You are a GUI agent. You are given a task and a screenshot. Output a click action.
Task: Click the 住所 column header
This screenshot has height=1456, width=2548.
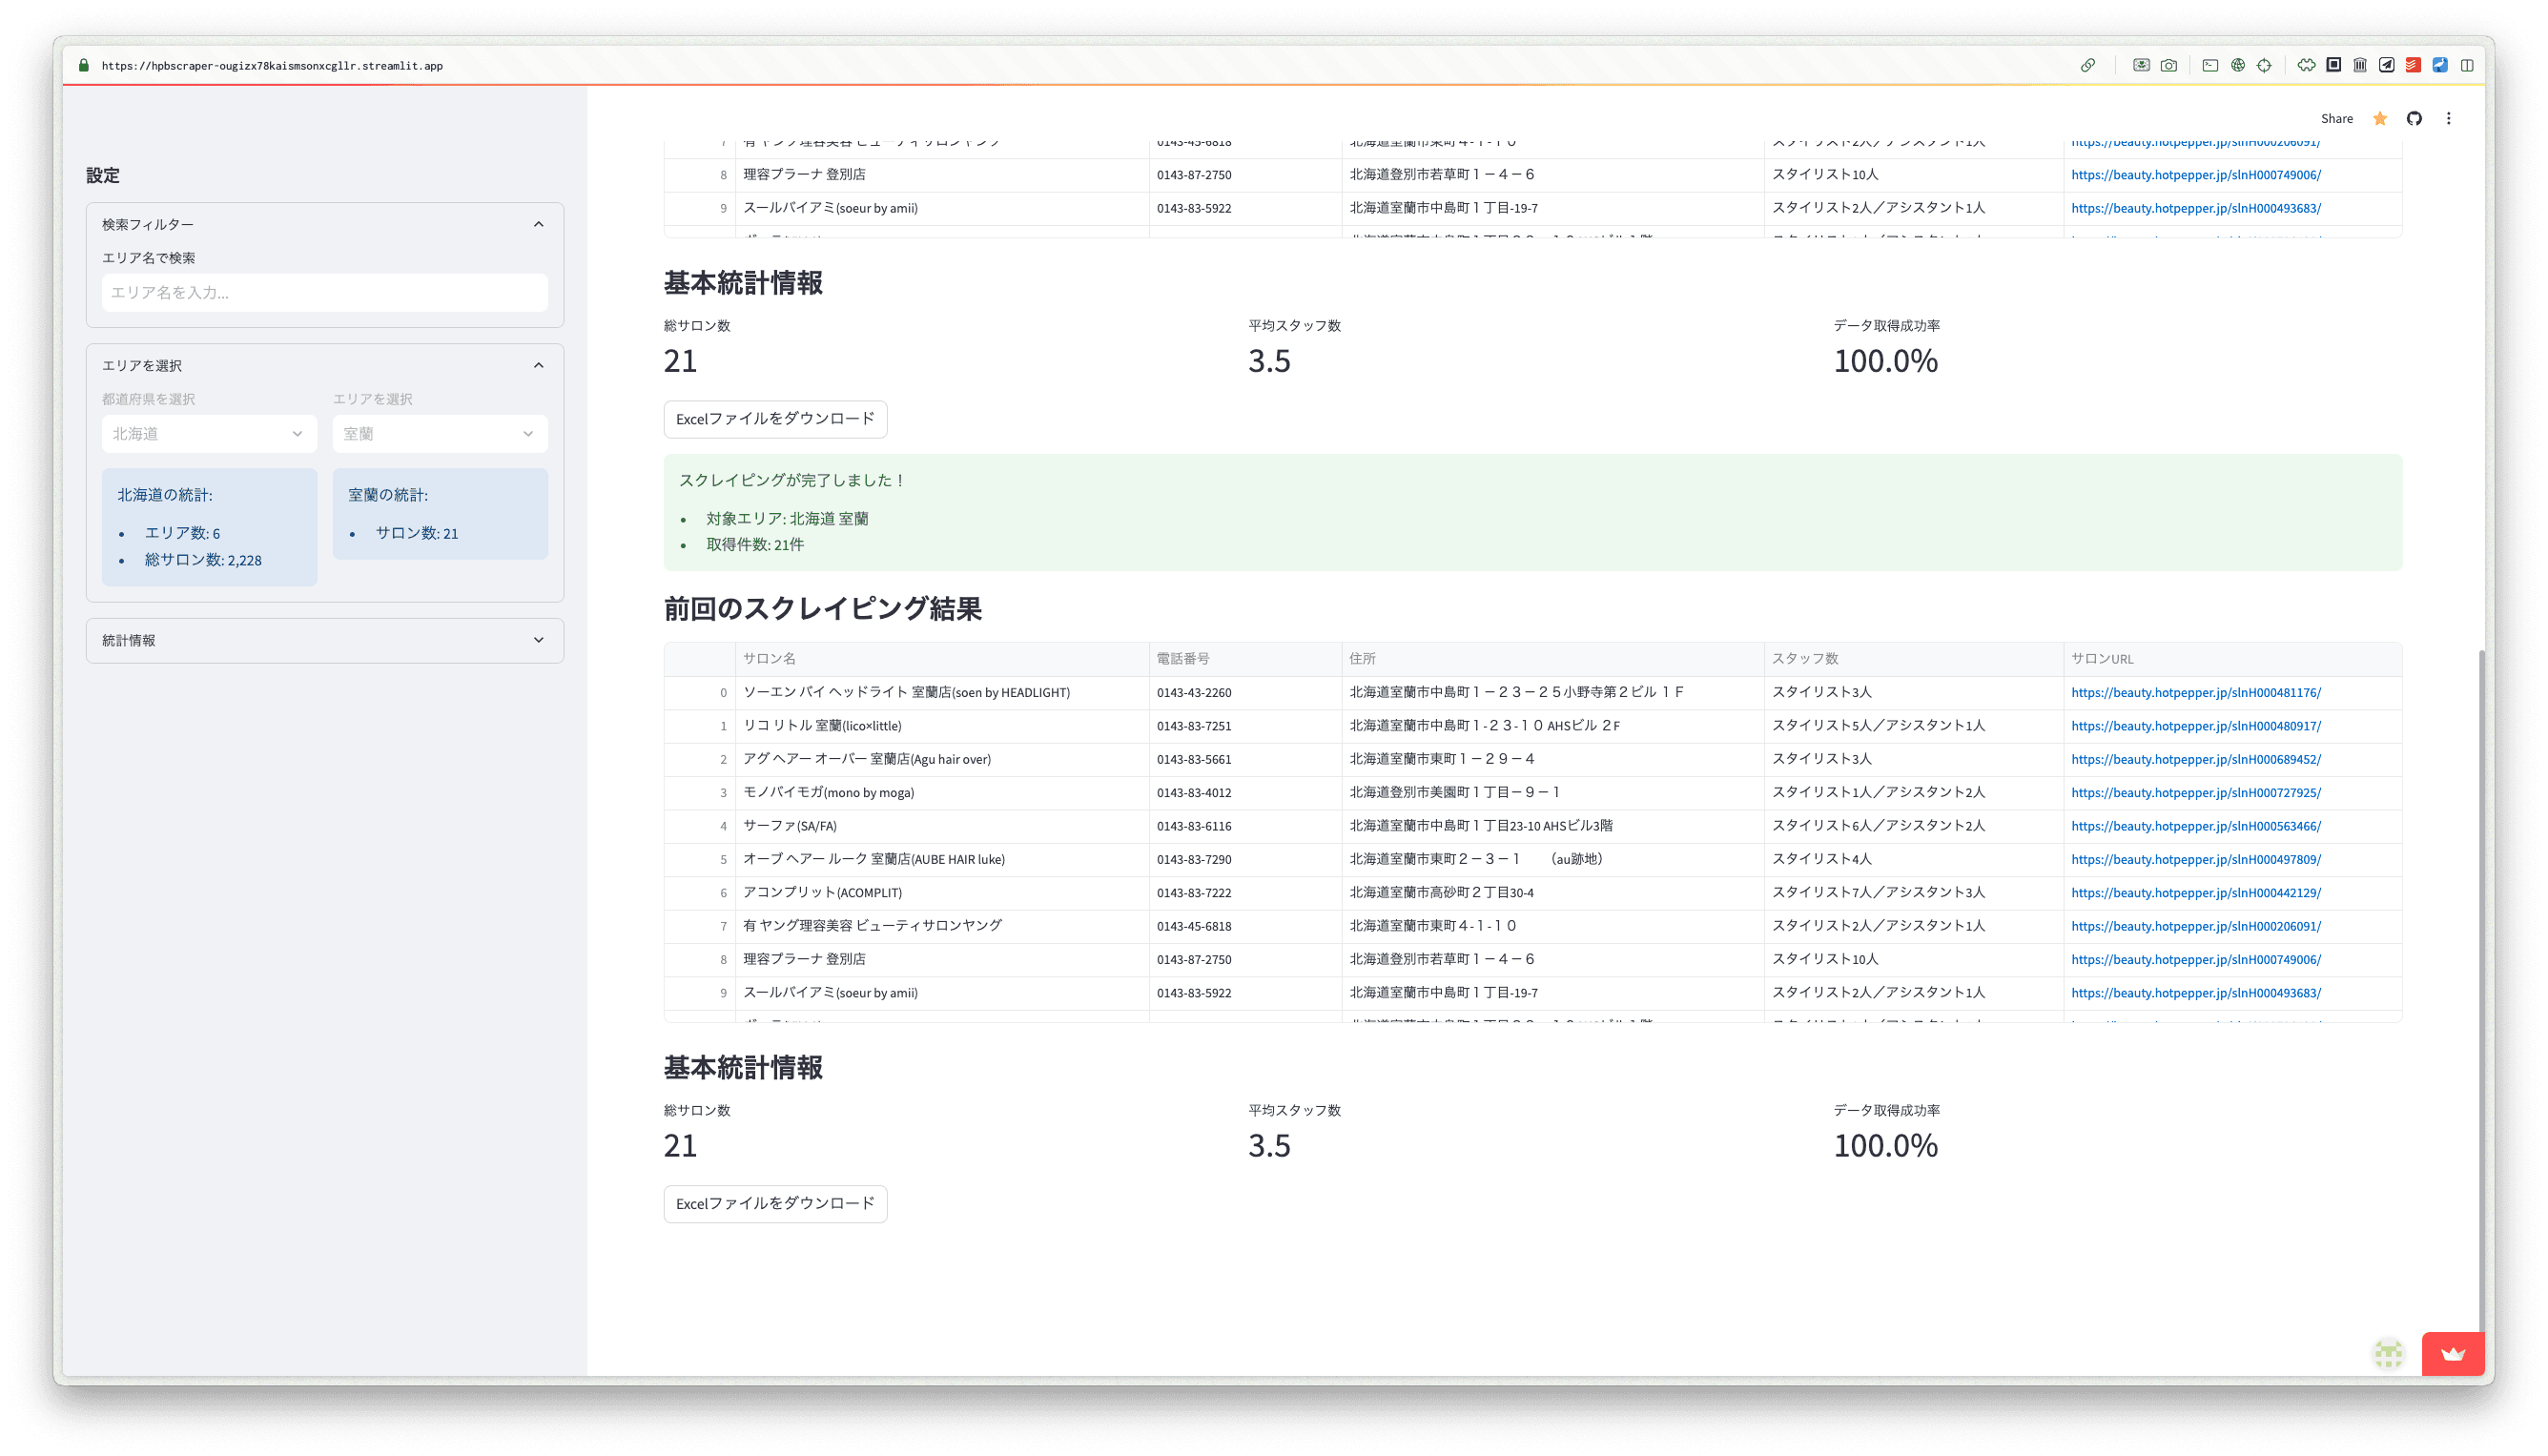[x=1552, y=659]
